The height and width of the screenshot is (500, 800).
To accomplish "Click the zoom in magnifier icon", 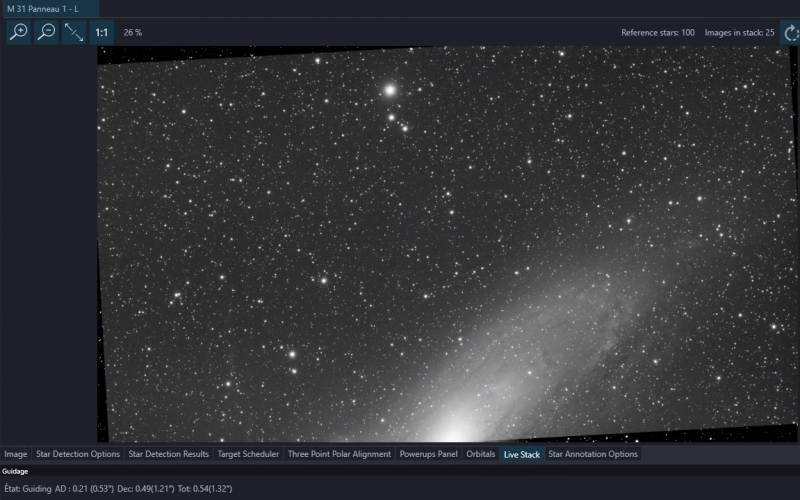I will click(19, 32).
